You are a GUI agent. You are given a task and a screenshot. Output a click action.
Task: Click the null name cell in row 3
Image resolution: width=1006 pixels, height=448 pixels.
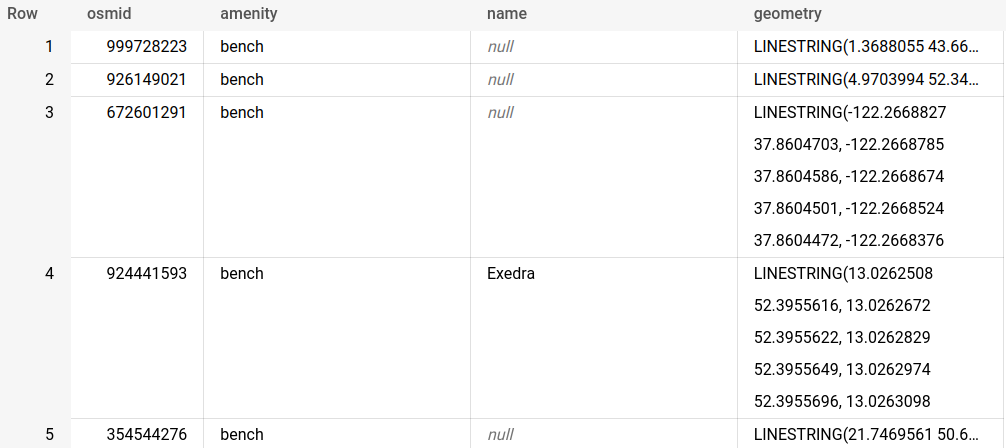(x=500, y=113)
